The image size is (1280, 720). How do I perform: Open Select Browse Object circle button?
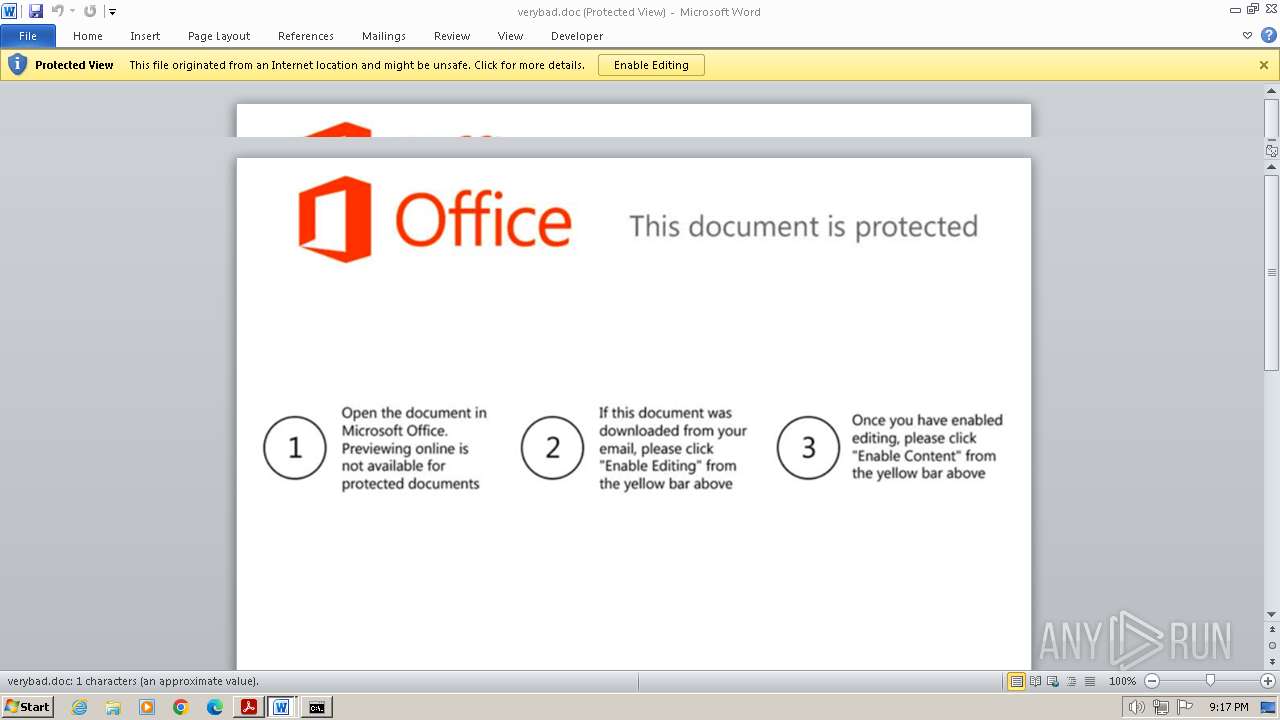(1272, 645)
